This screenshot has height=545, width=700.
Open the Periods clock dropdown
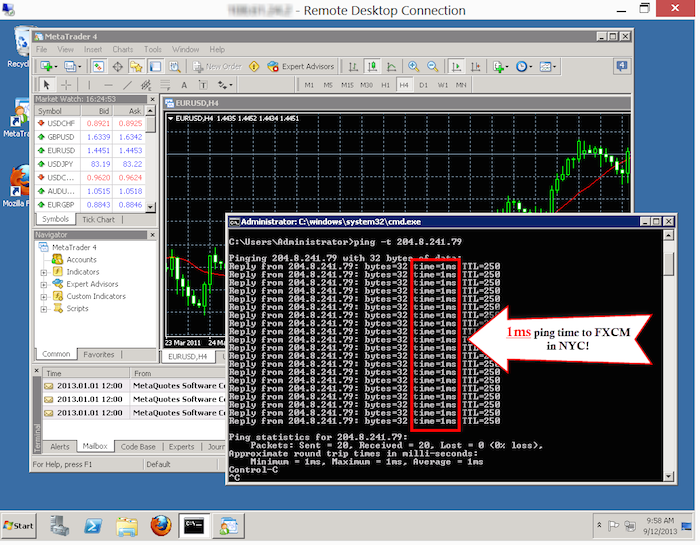524,67
